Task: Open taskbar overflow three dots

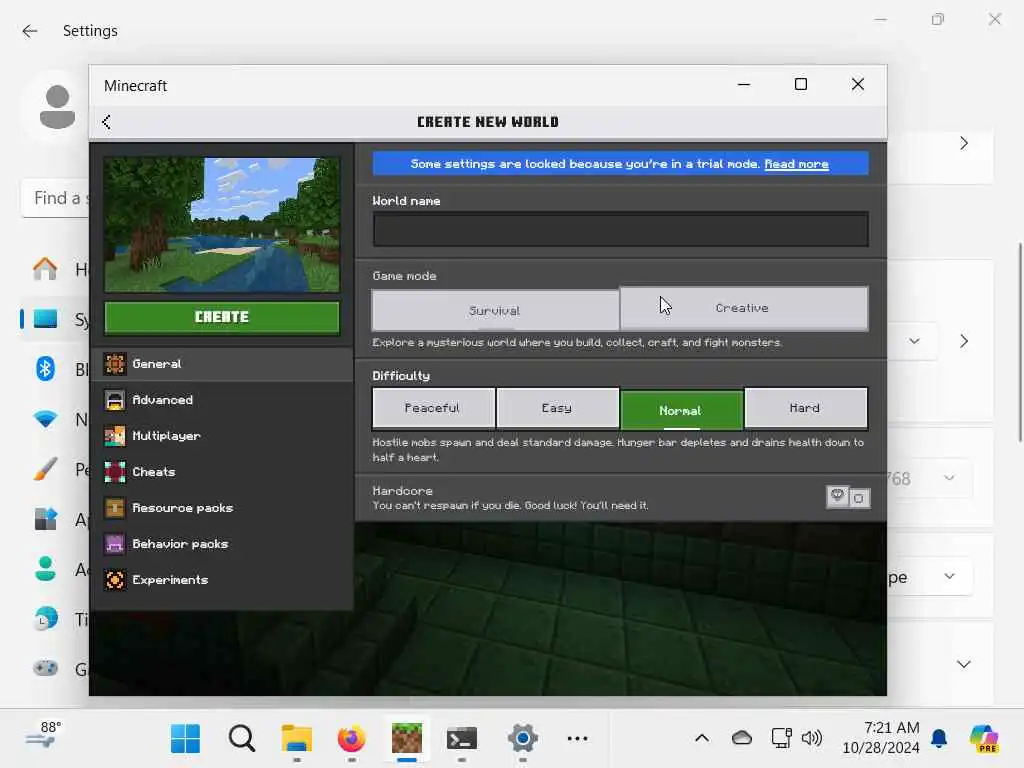Action: click(x=577, y=739)
